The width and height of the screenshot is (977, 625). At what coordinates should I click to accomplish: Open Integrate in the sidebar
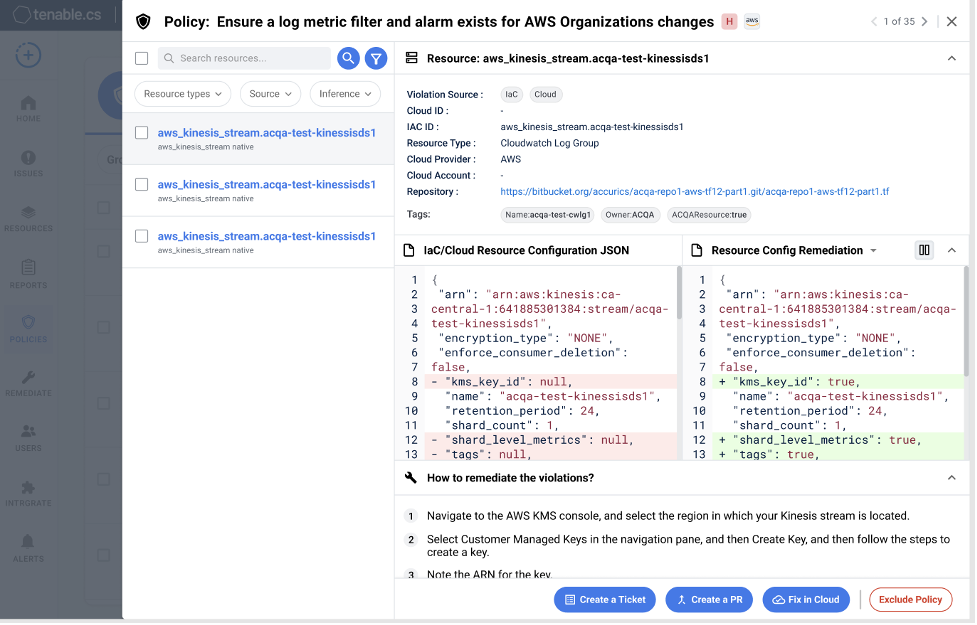(28, 494)
